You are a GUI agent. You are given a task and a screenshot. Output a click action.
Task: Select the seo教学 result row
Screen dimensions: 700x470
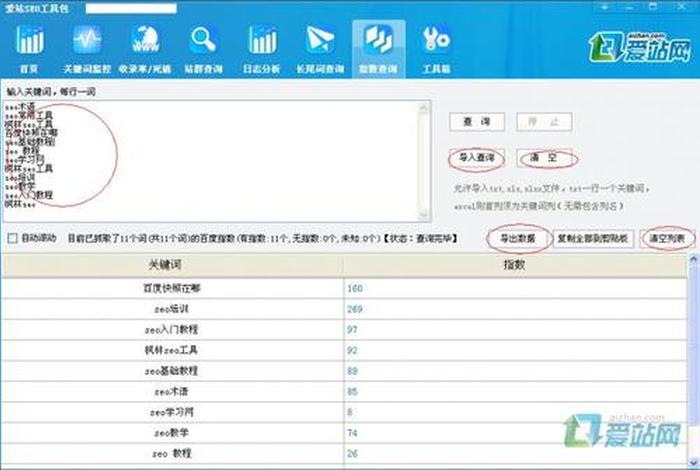click(344, 433)
